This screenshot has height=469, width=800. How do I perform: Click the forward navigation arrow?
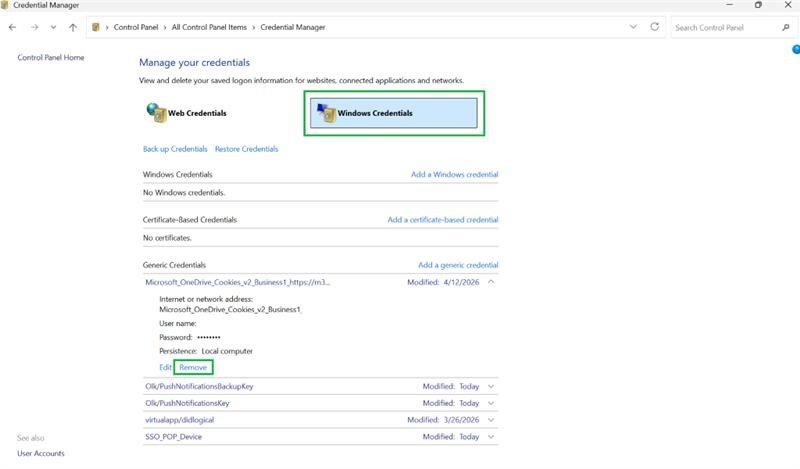(x=34, y=28)
